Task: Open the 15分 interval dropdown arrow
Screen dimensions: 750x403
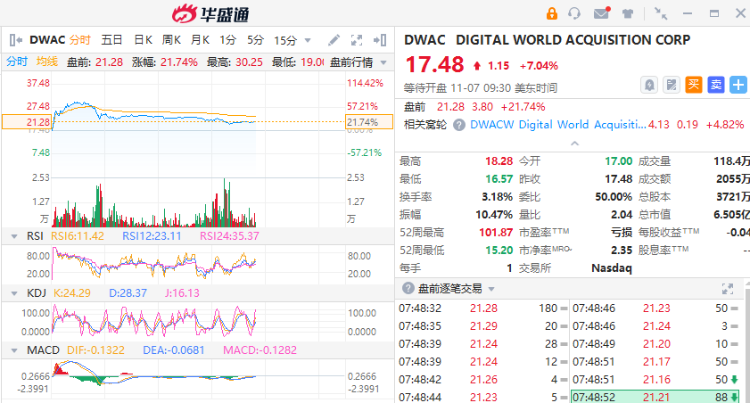Action: [x=308, y=41]
